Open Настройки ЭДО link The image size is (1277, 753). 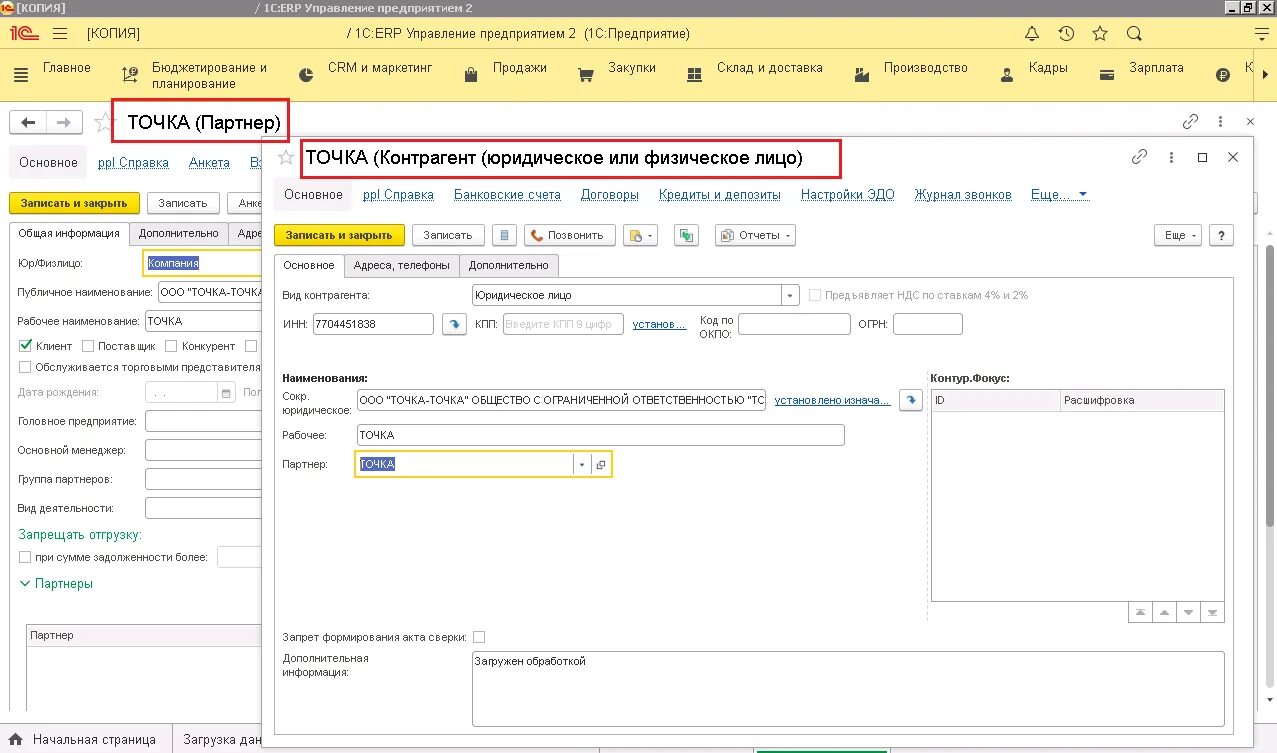pyautogui.click(x=848, y=195)
